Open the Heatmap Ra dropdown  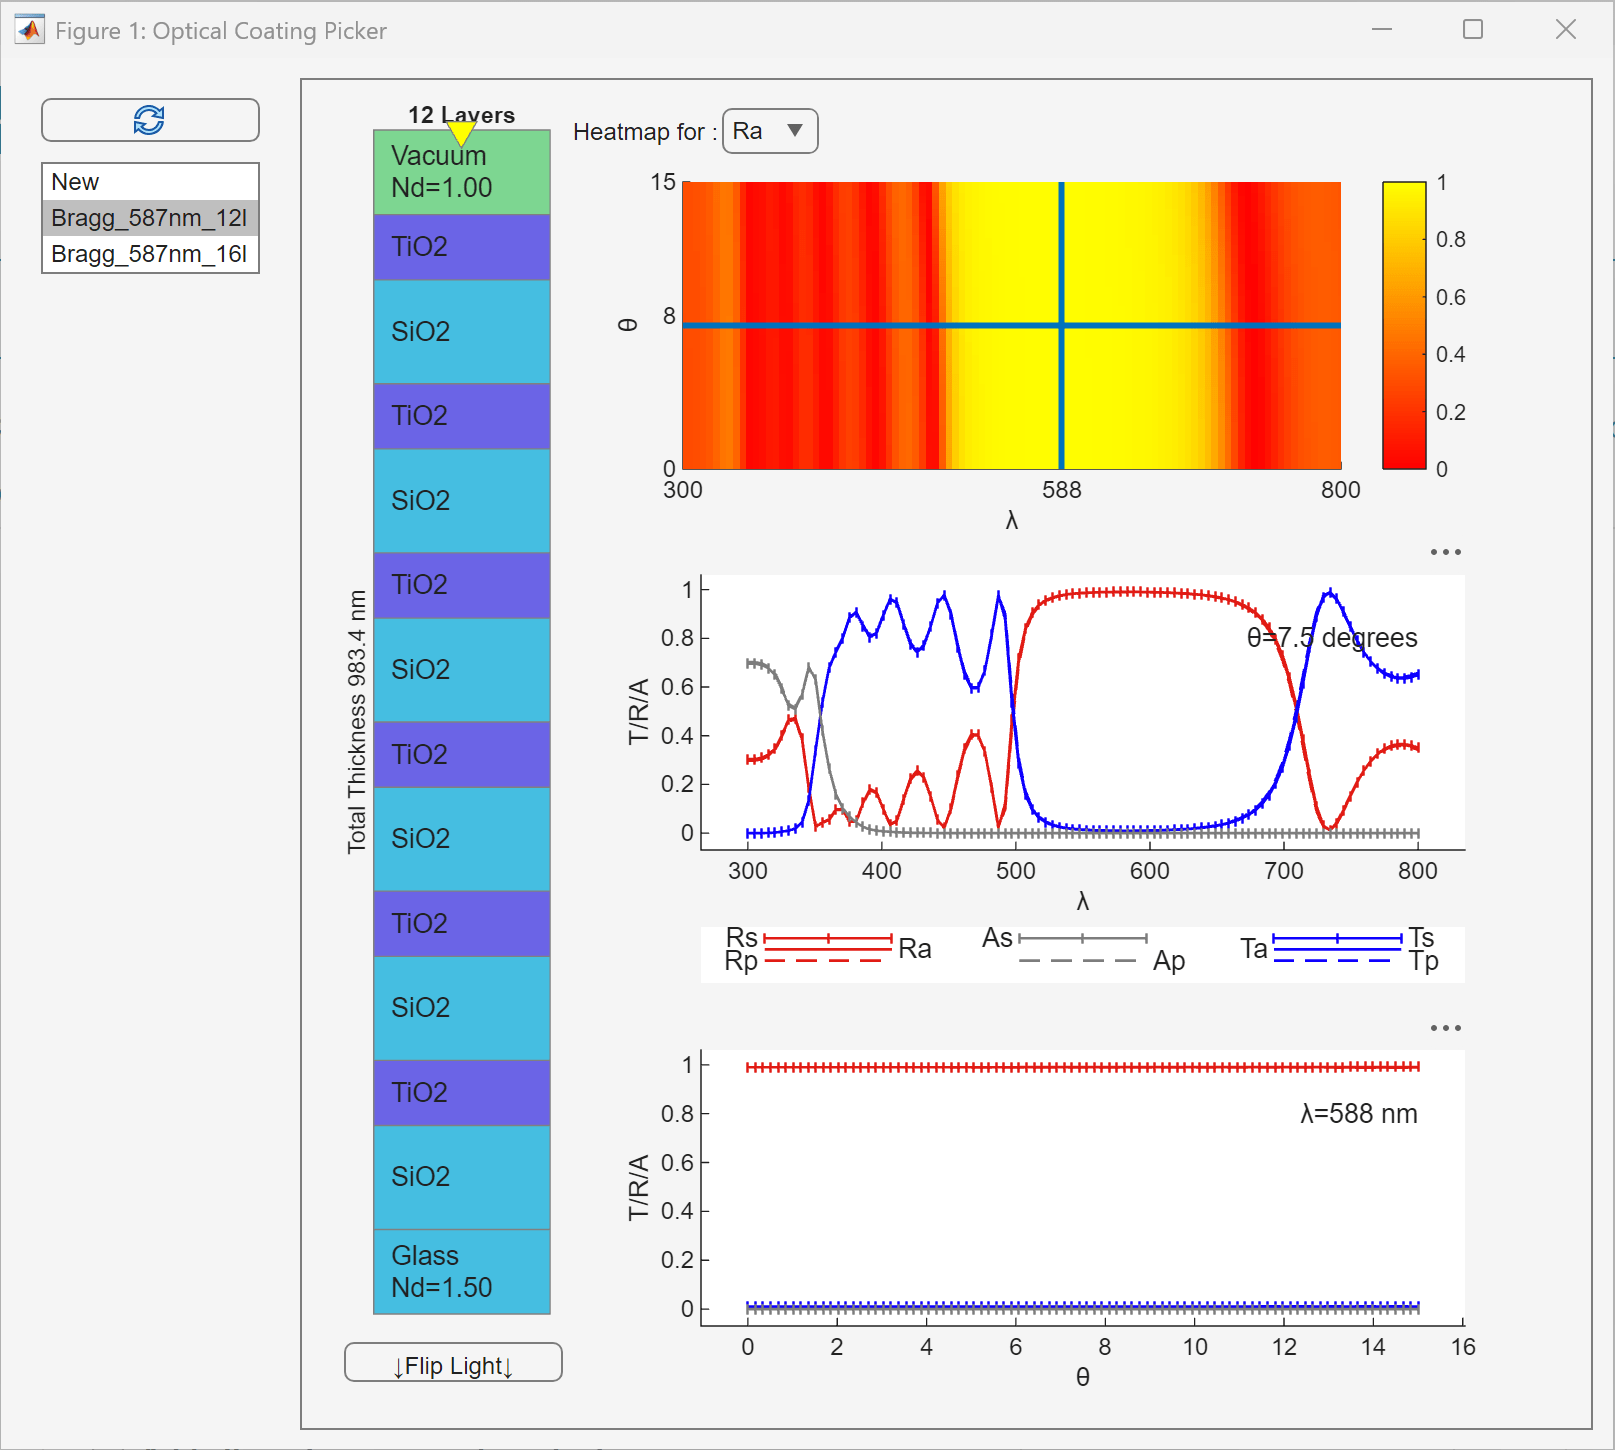769,131
